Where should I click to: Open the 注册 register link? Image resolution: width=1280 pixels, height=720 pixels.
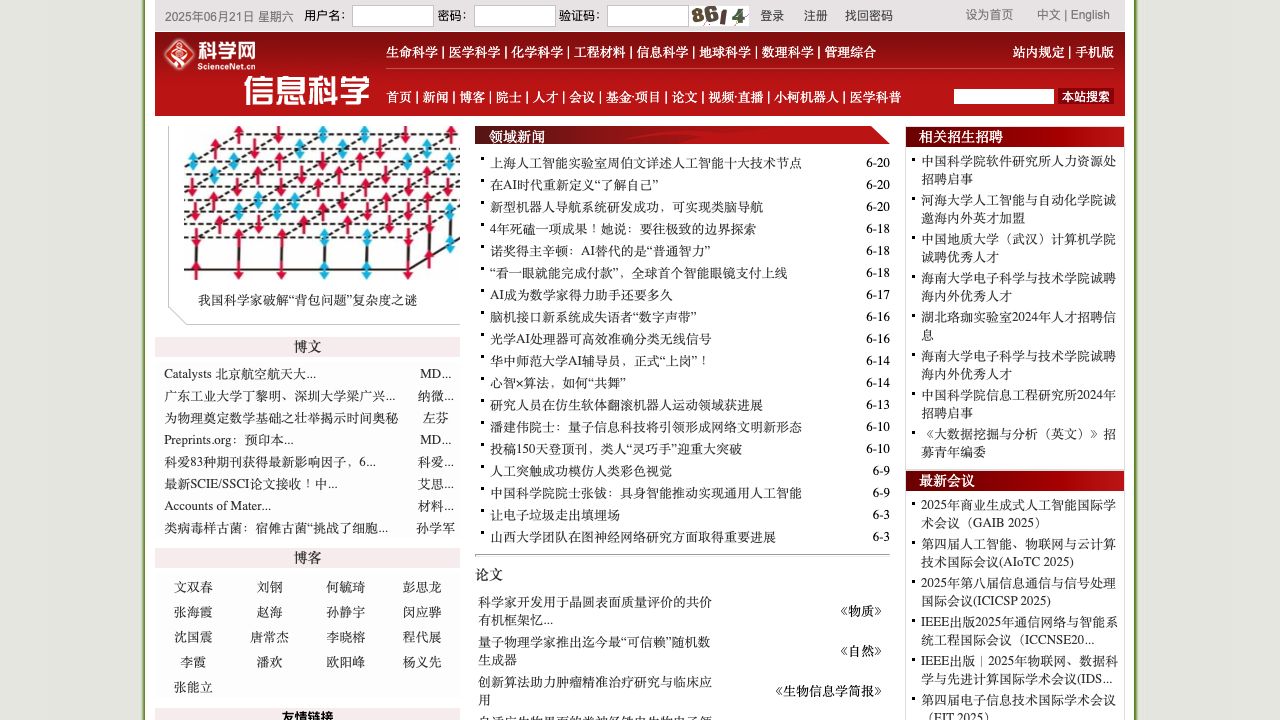click(815, 16)
